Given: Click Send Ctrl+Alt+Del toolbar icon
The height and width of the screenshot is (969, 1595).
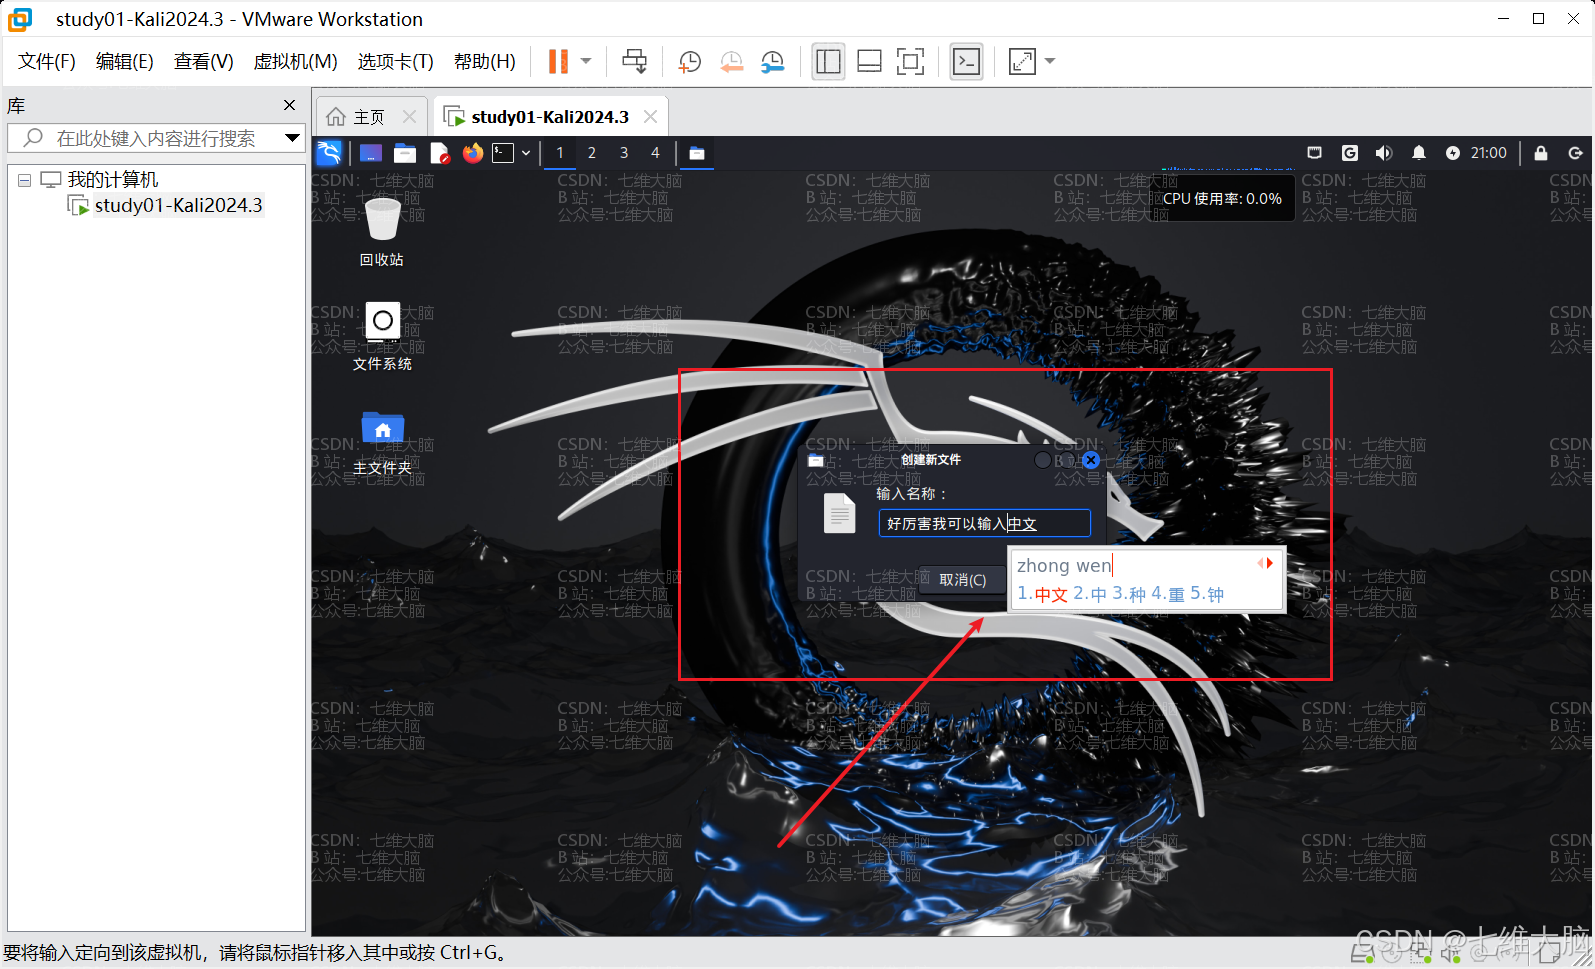Looking at the screenshot, I should pos(634,62).
